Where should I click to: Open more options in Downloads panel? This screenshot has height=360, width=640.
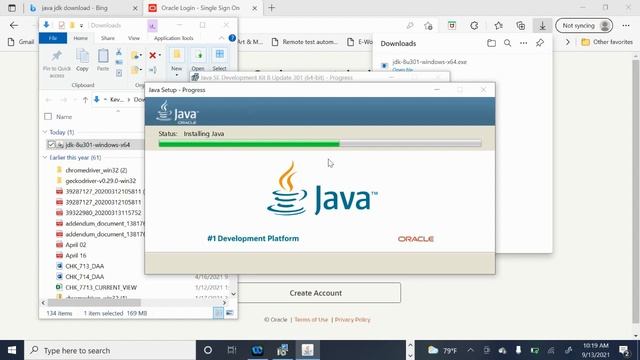click(523, 43)
